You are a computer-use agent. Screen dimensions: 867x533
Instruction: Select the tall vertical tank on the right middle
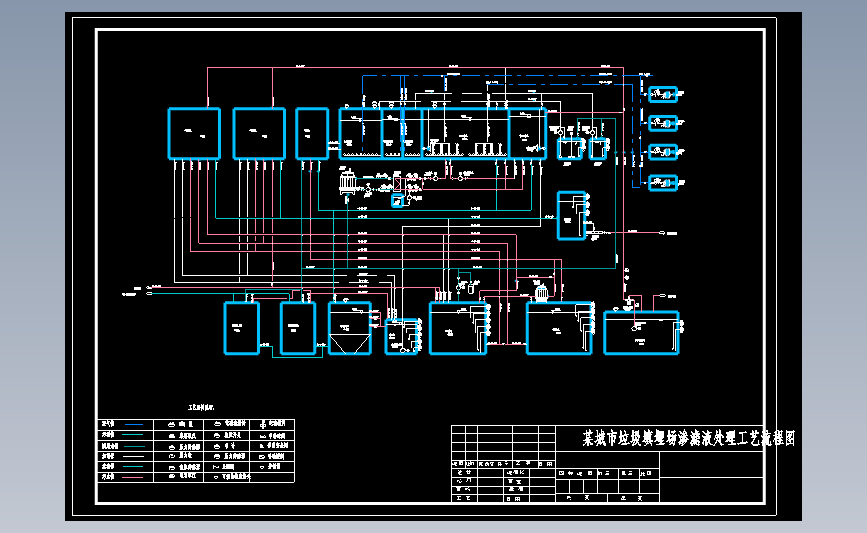click(571, 216)
